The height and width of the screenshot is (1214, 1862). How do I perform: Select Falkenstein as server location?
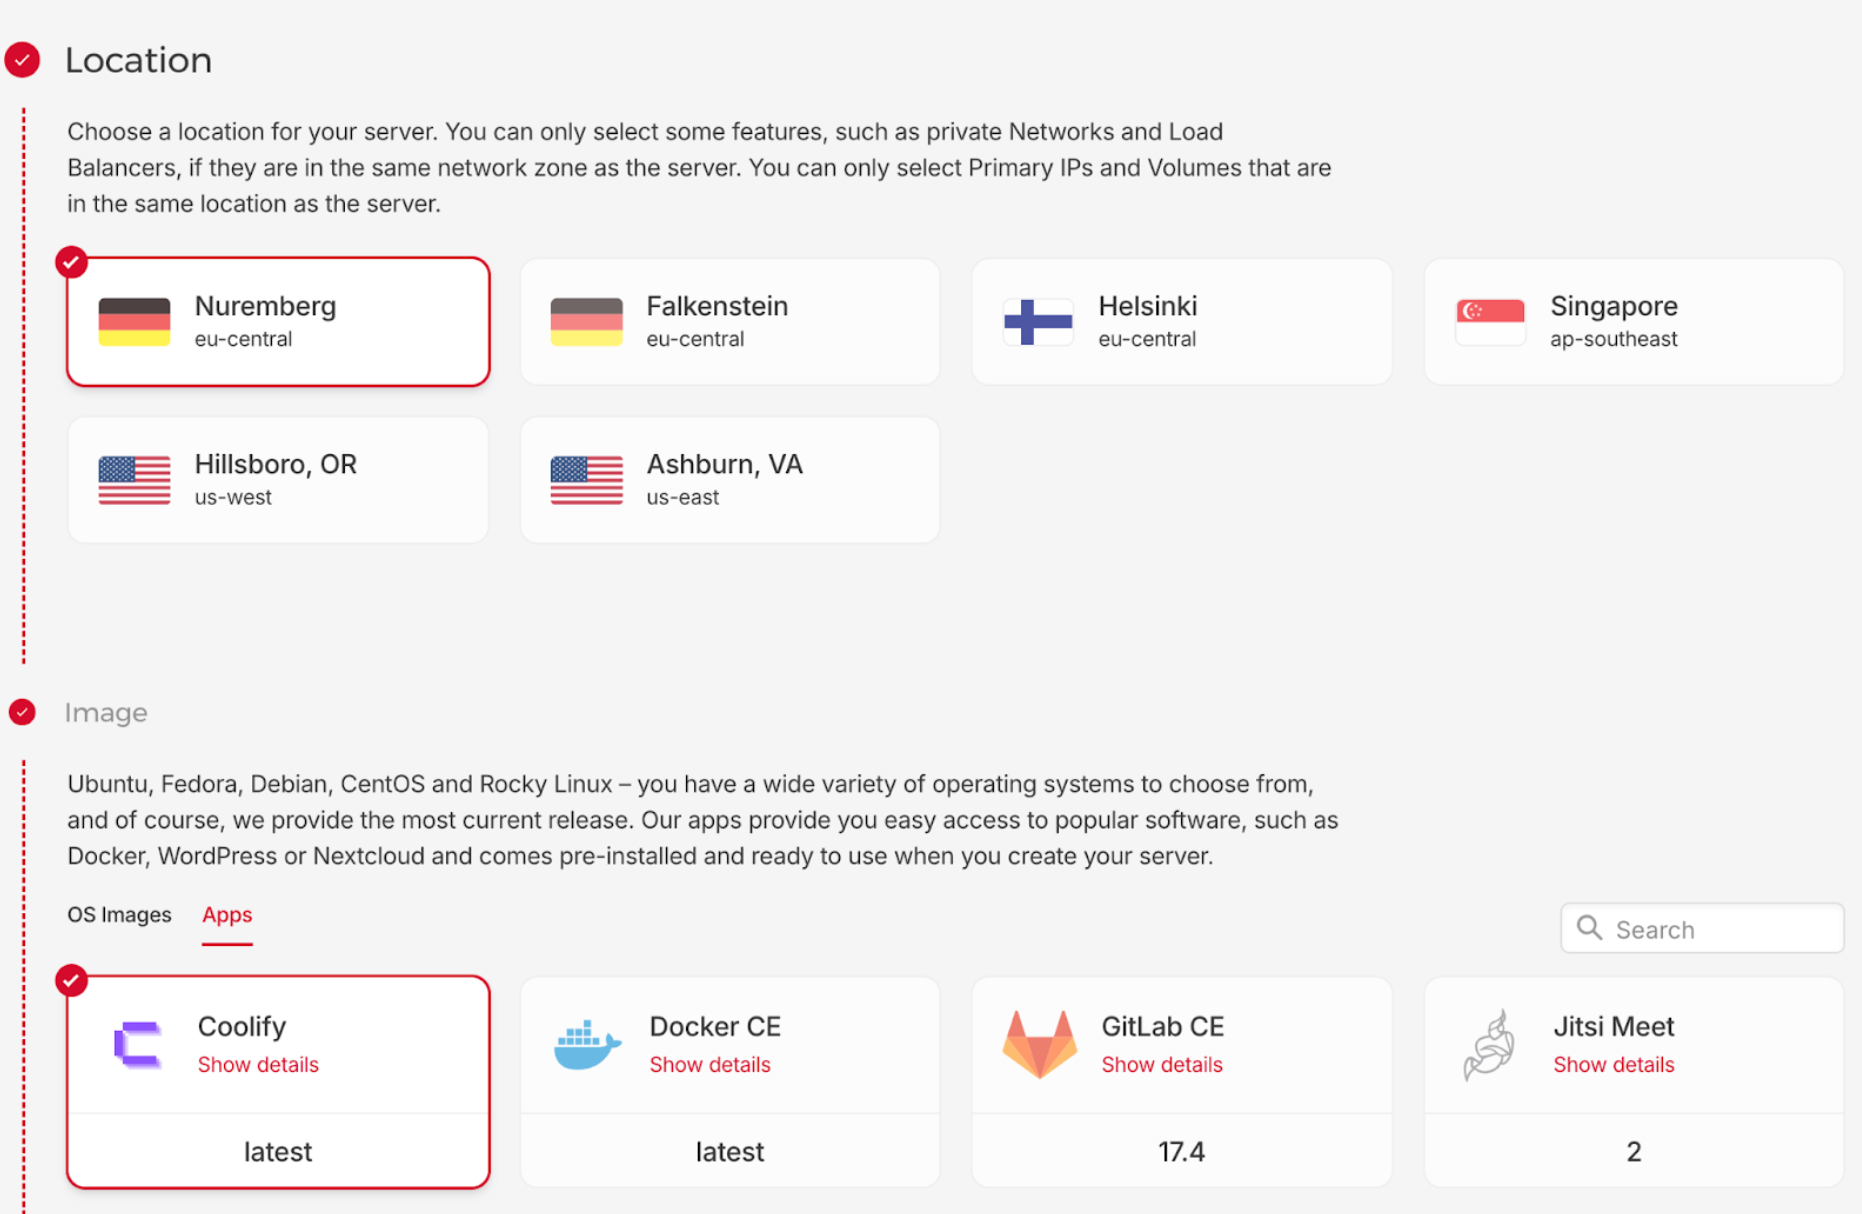[730, 322]
